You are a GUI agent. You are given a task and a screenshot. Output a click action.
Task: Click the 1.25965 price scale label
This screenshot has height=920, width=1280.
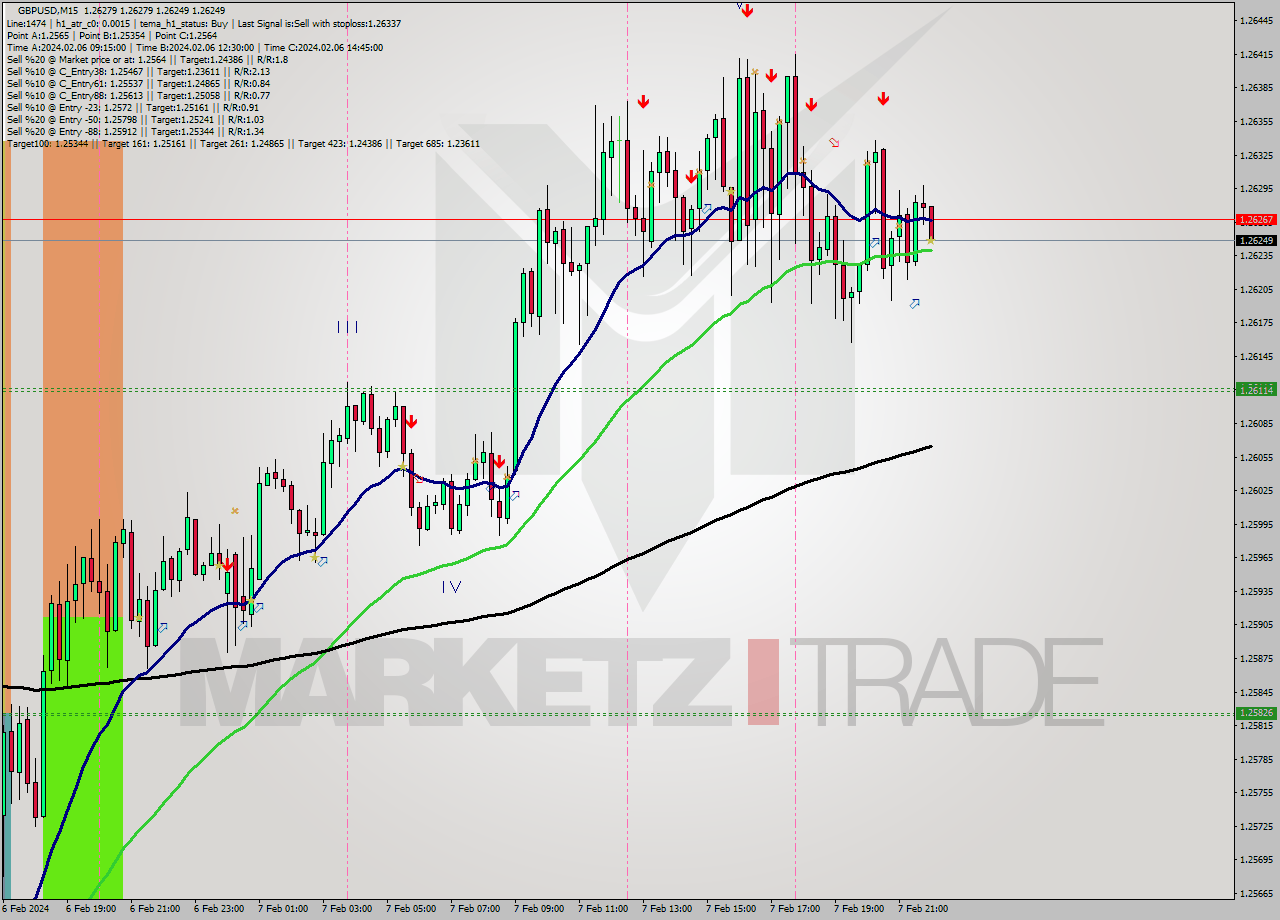1256,557
